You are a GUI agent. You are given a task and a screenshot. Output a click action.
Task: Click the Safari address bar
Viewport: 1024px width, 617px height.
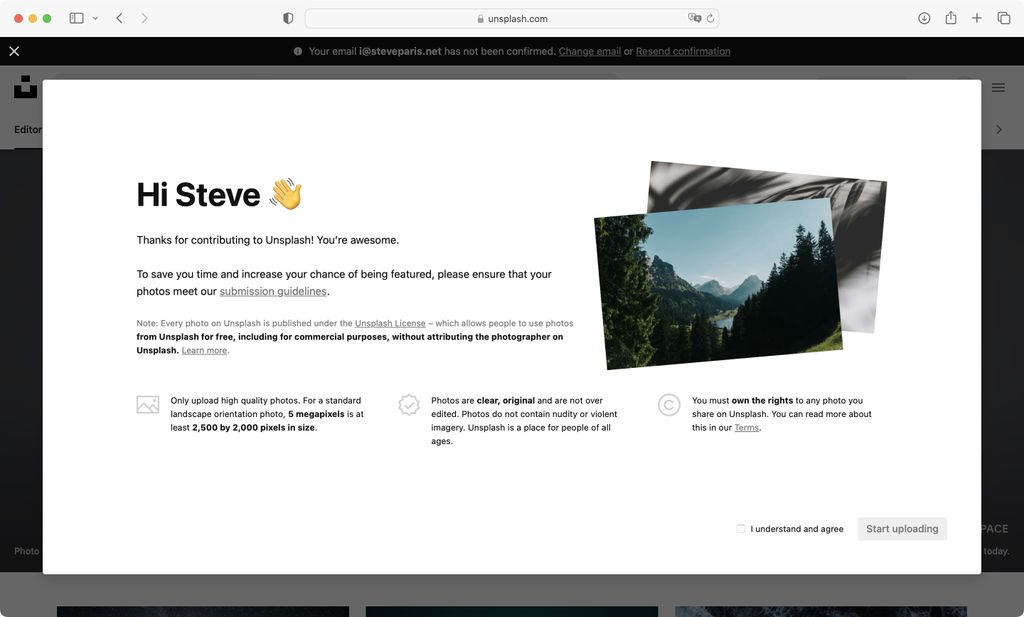[x=512, y=17]
